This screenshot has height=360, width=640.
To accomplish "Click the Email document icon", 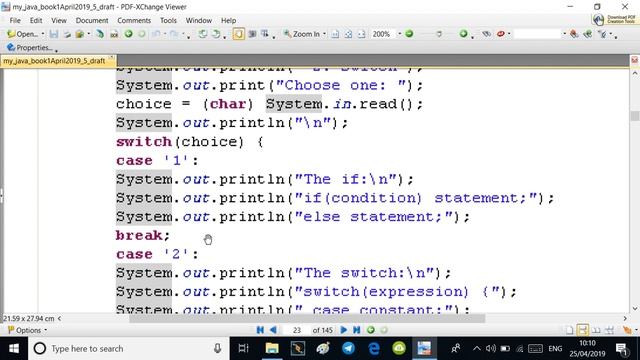I will coord(80,34).
